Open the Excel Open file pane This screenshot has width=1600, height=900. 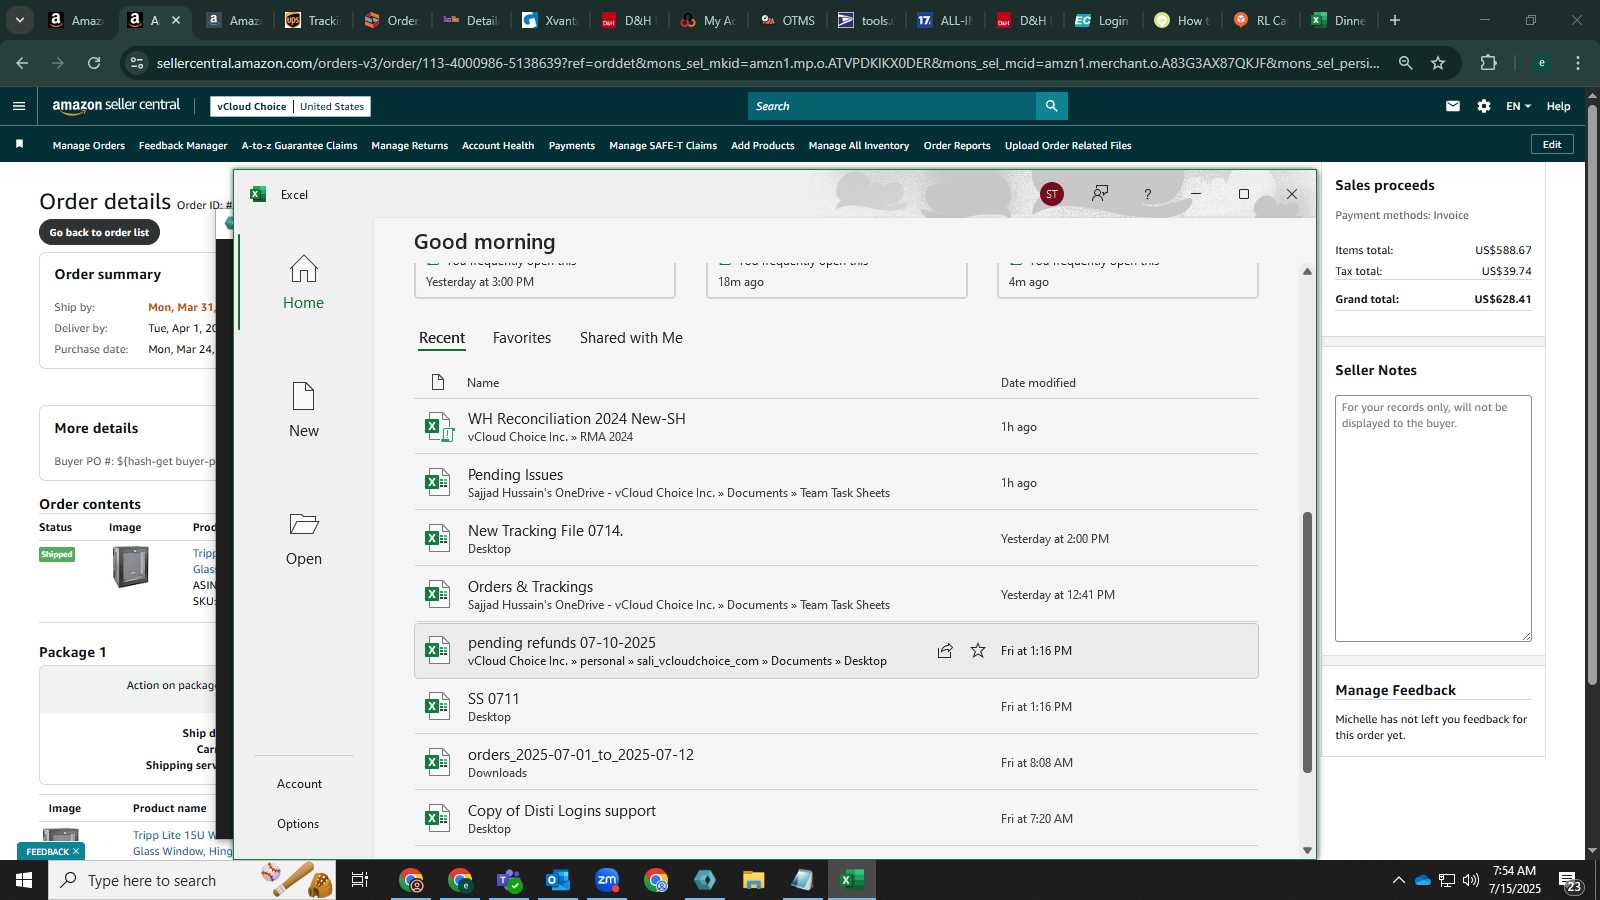pyautogui.click(x=303, y=539)
